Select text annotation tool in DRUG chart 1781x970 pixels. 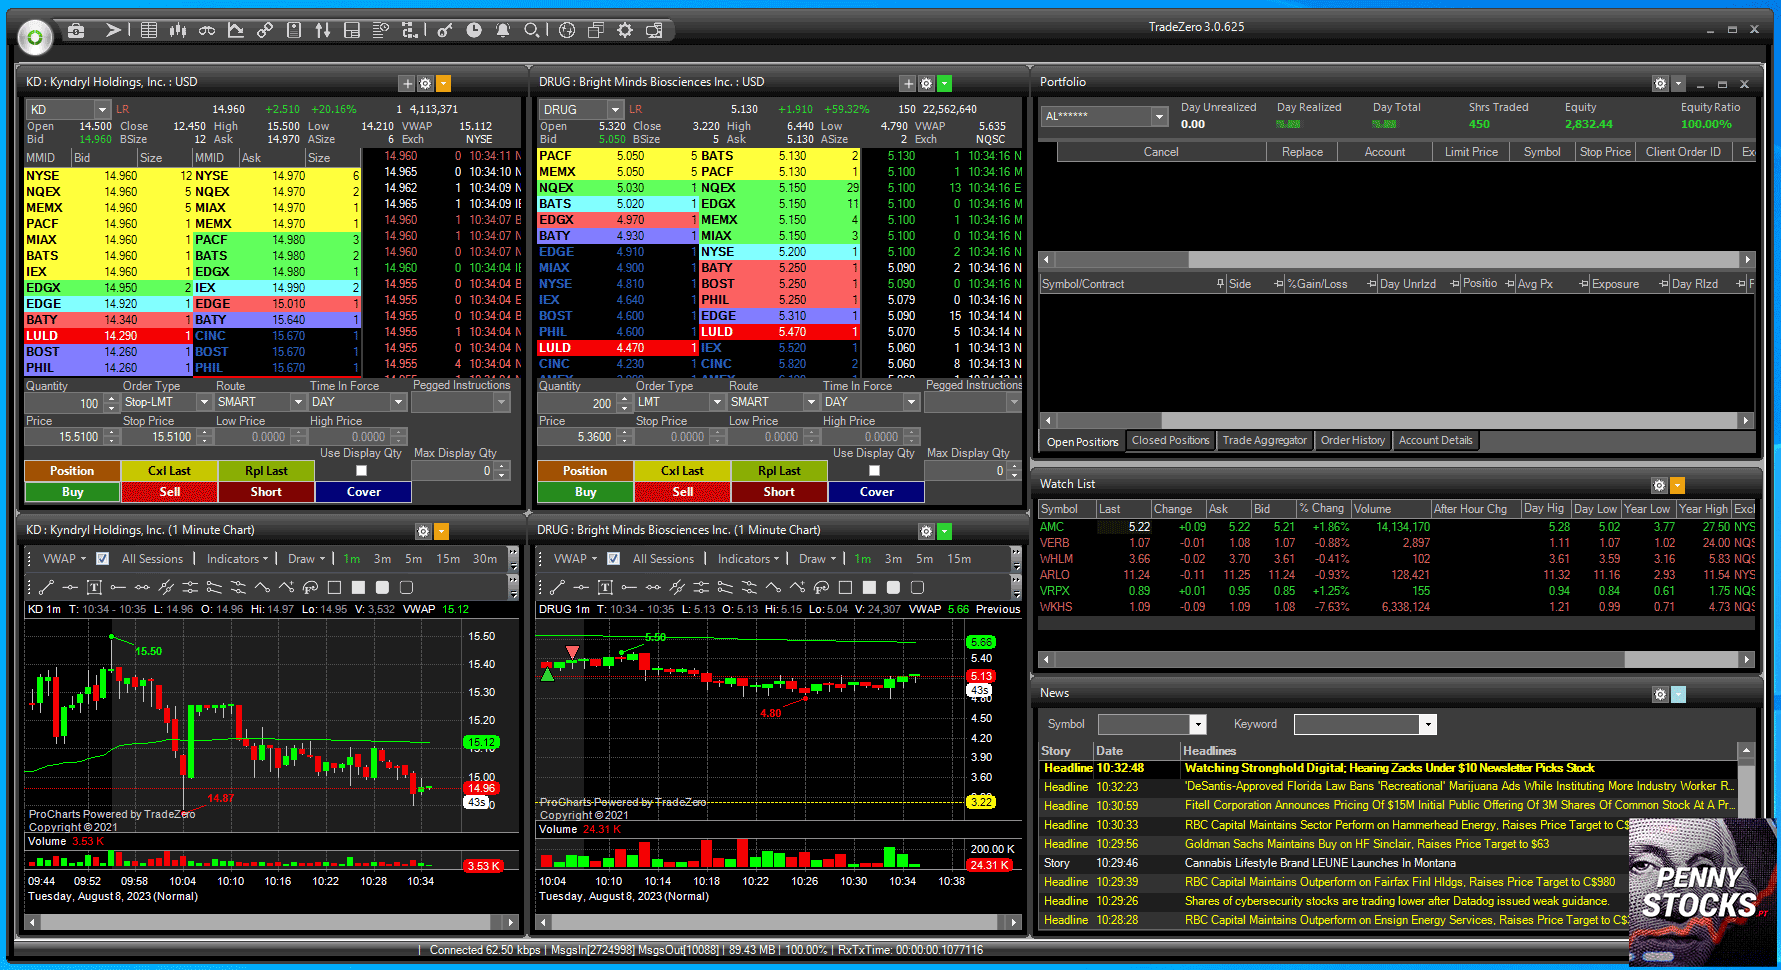pos(605,587)
